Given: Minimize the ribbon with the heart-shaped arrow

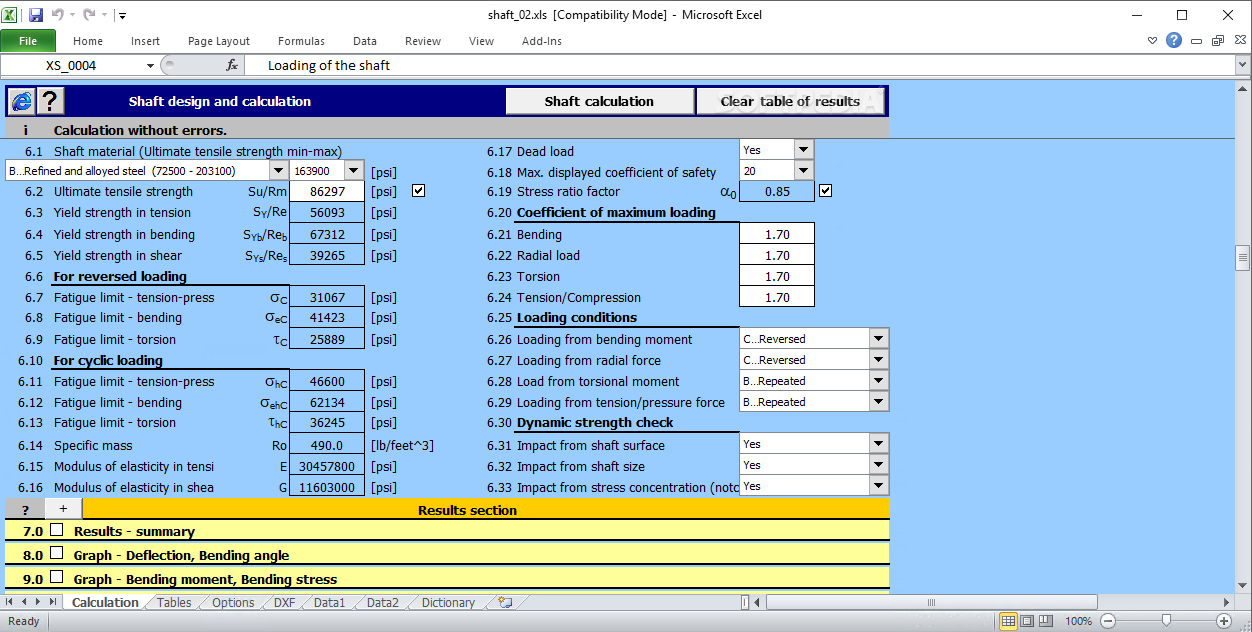Looking at the screenshot, I should (x=1153, y=41).
